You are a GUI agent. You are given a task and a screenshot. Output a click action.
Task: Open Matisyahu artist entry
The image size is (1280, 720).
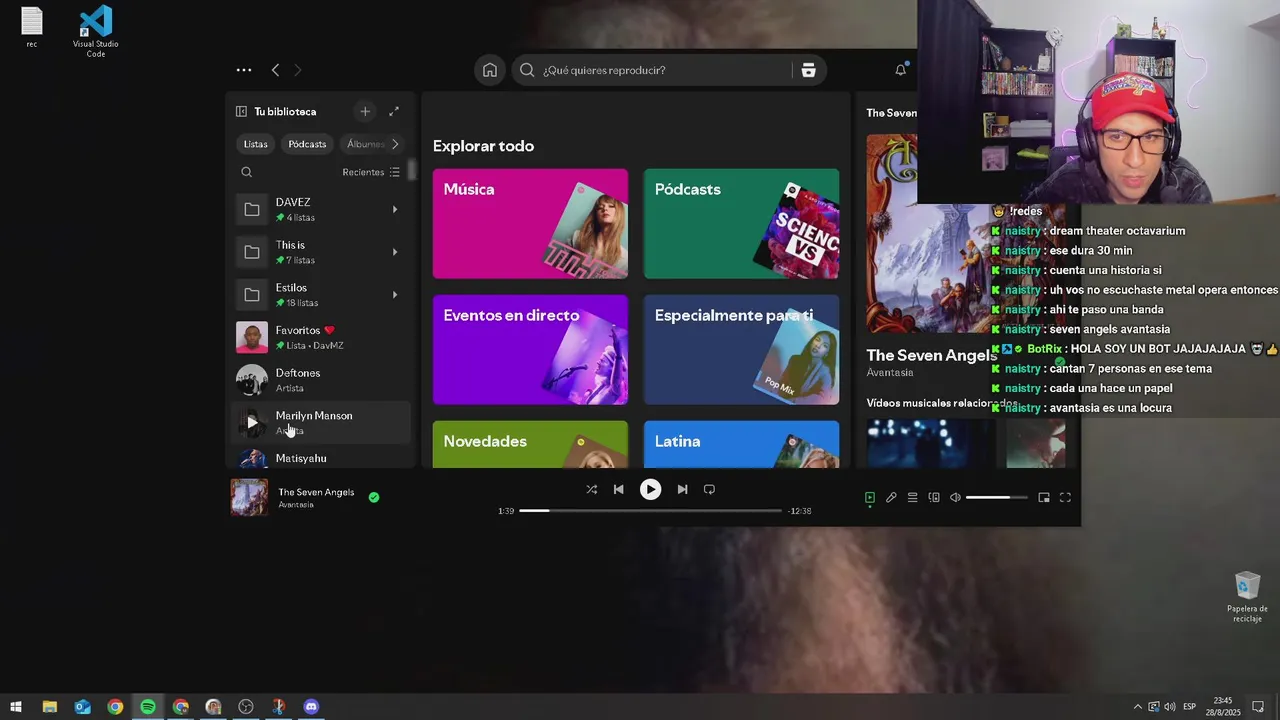[322, 458]
